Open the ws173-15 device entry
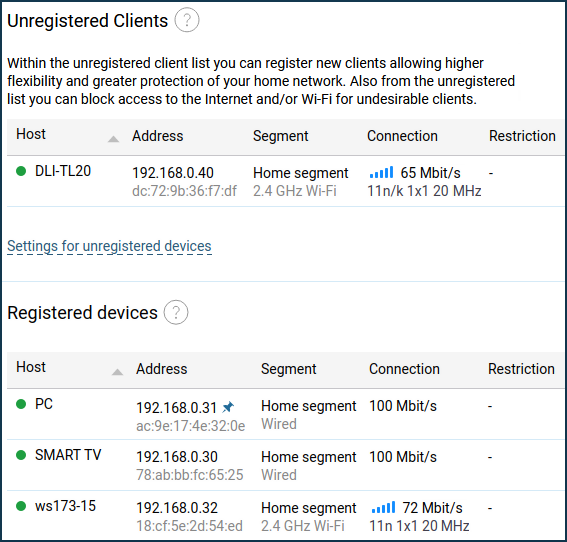The width and height of the screenshot is (567, 542). [286, 516]
